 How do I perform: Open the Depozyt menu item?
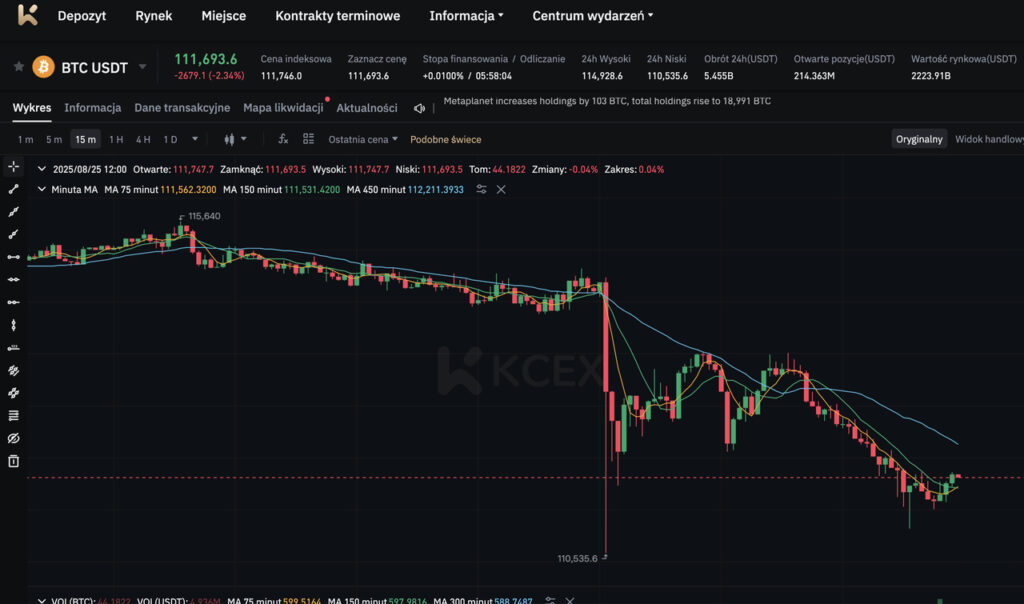point(82,16)
